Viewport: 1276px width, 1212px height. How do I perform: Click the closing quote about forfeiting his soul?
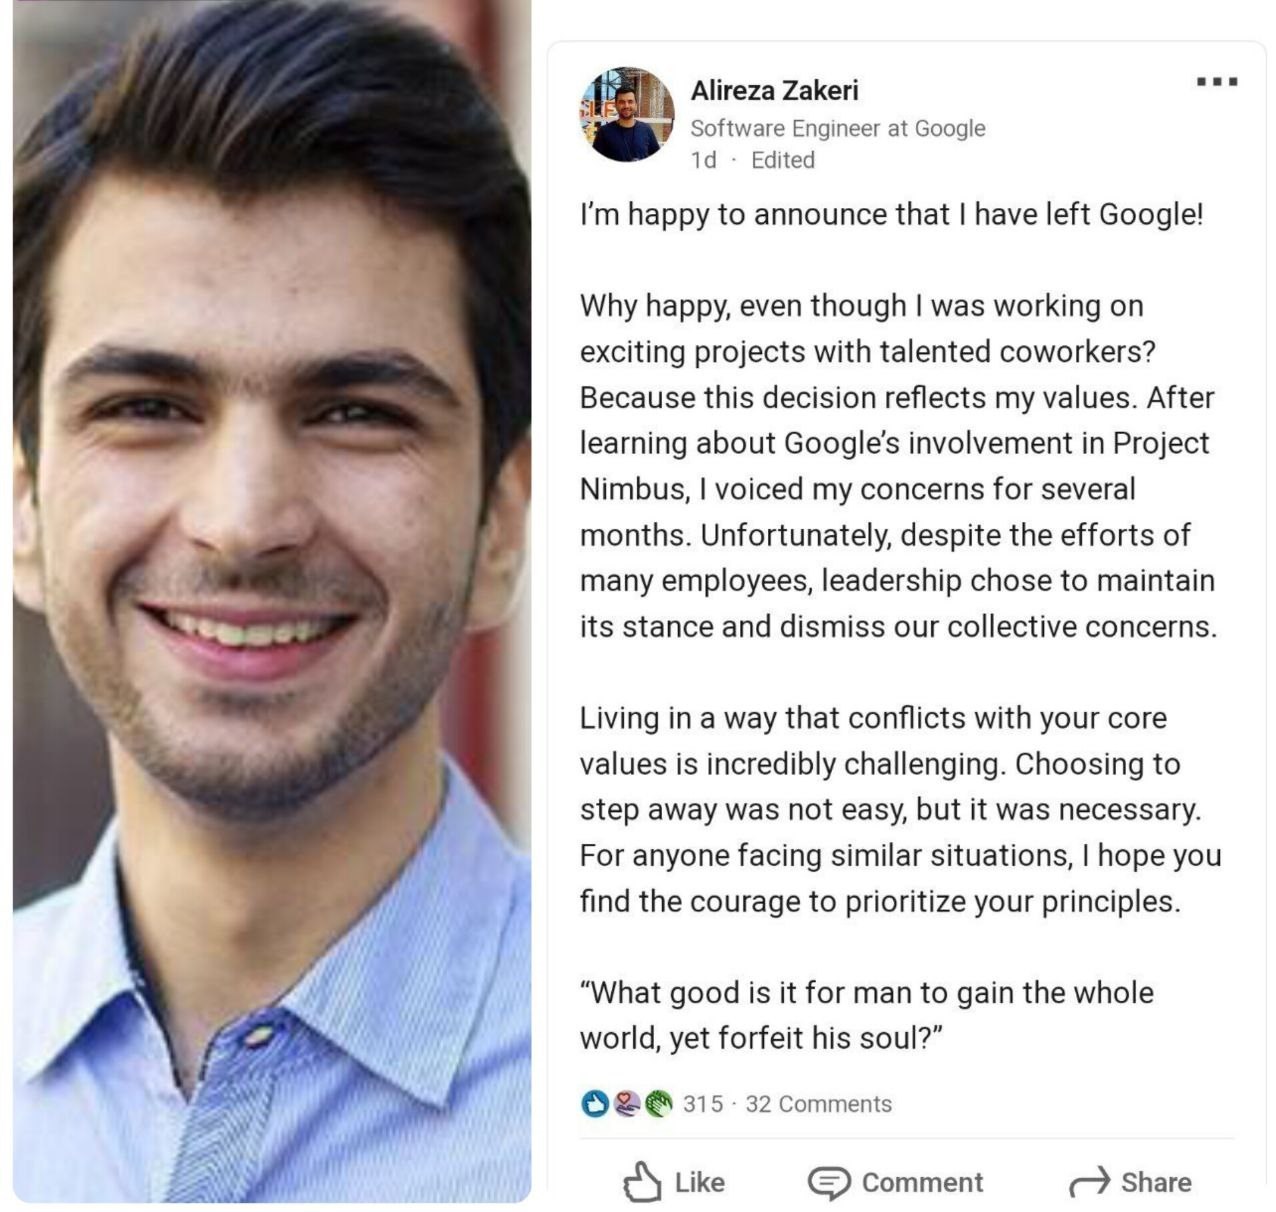pyautogui.click(x=866, y=1015)
